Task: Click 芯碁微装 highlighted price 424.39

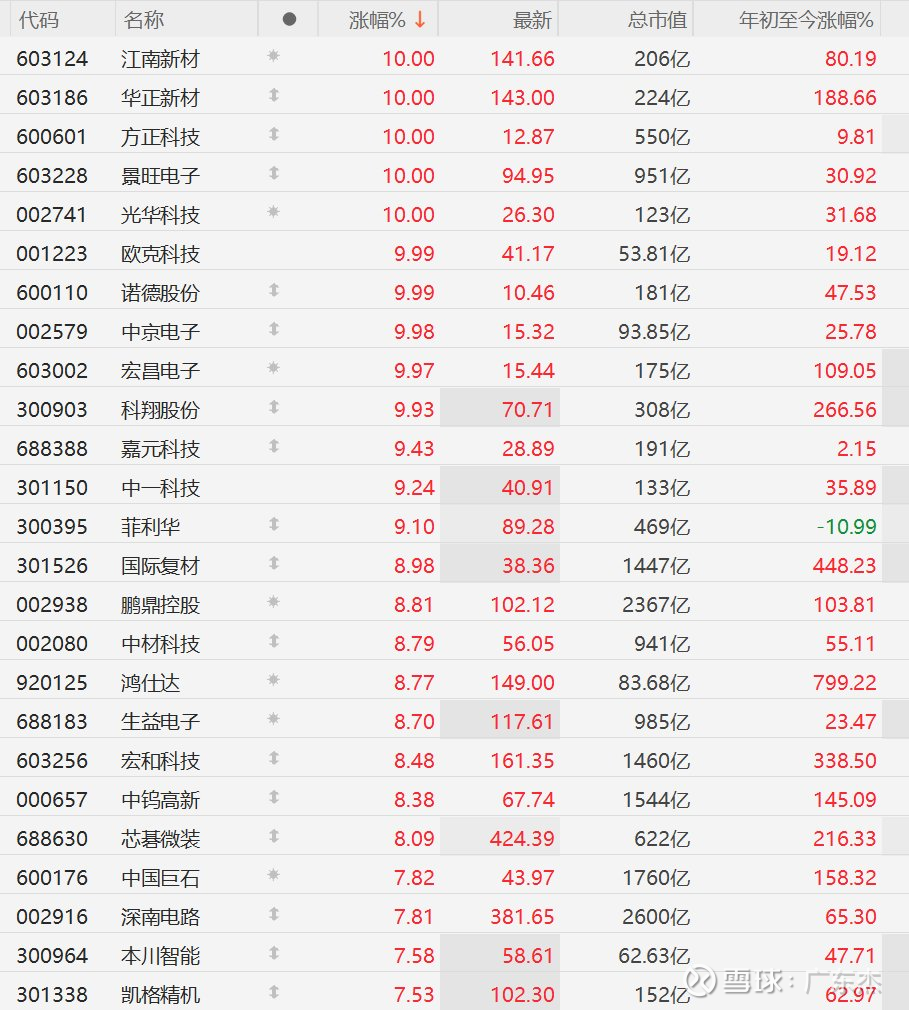Action: 522,839
